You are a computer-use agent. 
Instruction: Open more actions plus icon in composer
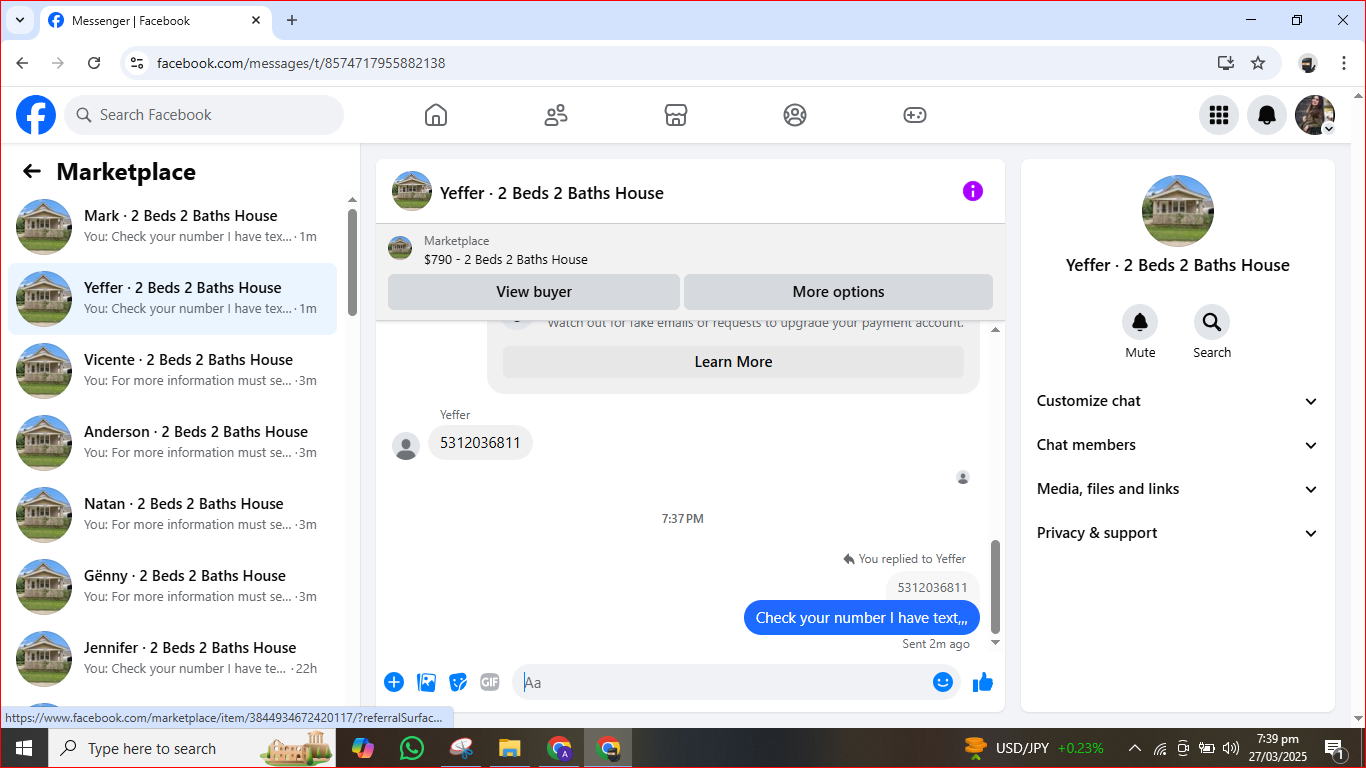pos(394,682)
